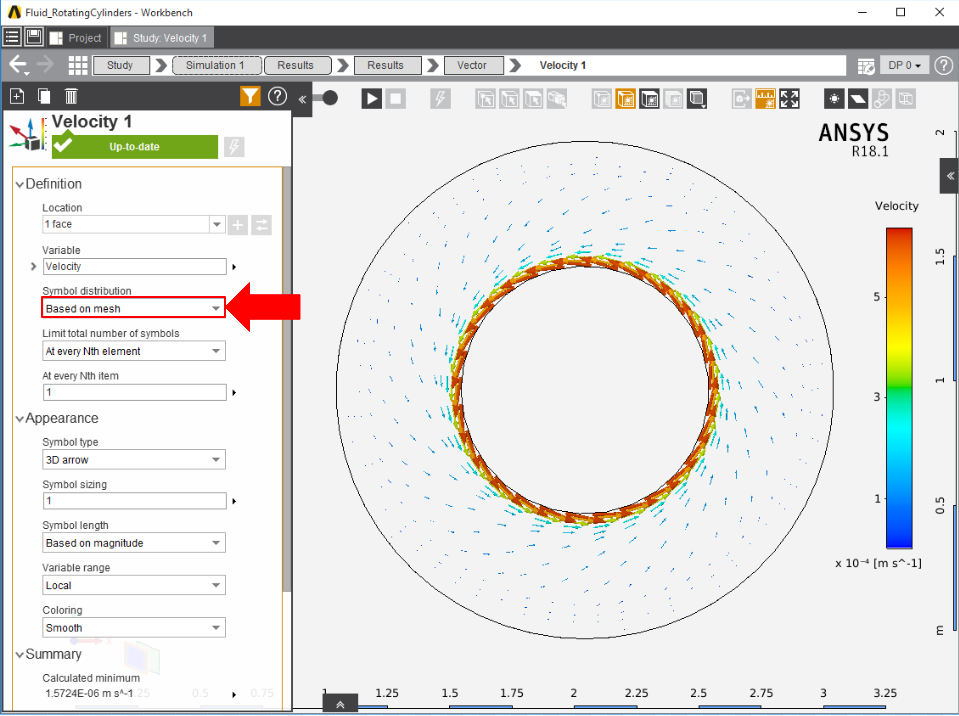Switch to the Project tab
The image size is (959, 716).
(x=76, y=38)
